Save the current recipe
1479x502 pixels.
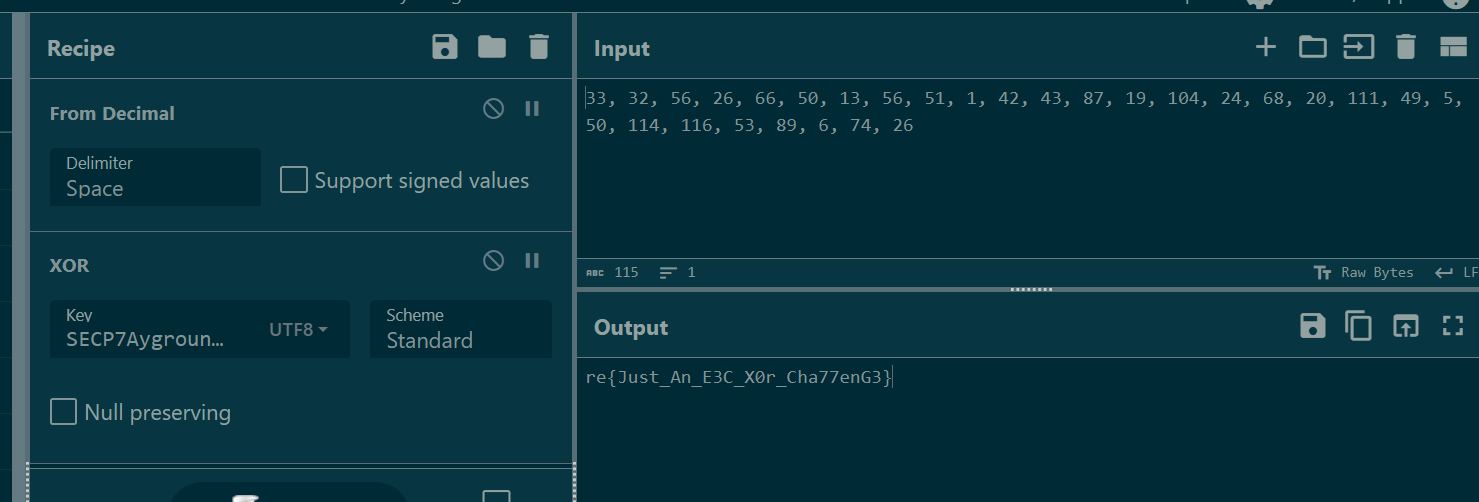point(445,47)
